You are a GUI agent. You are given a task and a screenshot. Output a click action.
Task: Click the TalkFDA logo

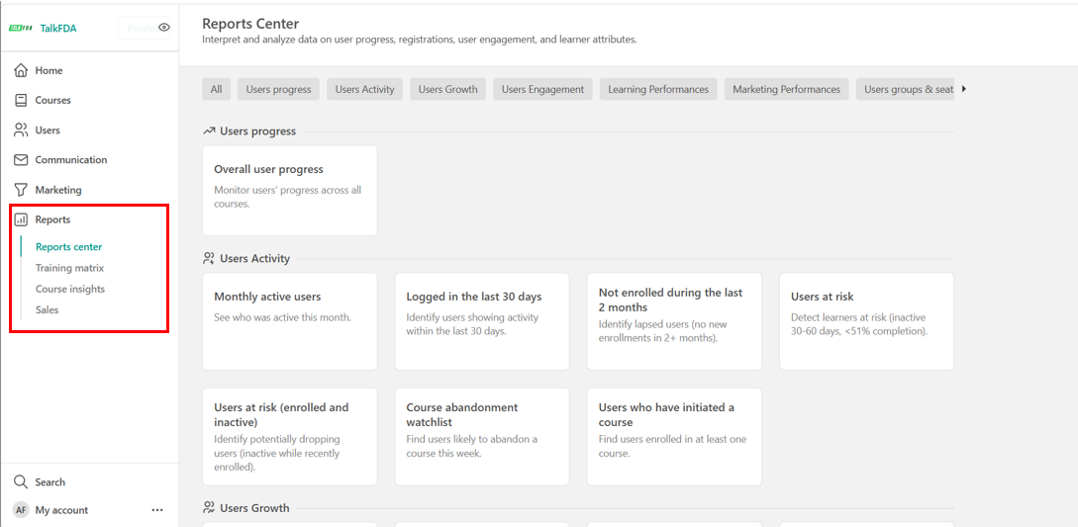[x=21, y=28]
